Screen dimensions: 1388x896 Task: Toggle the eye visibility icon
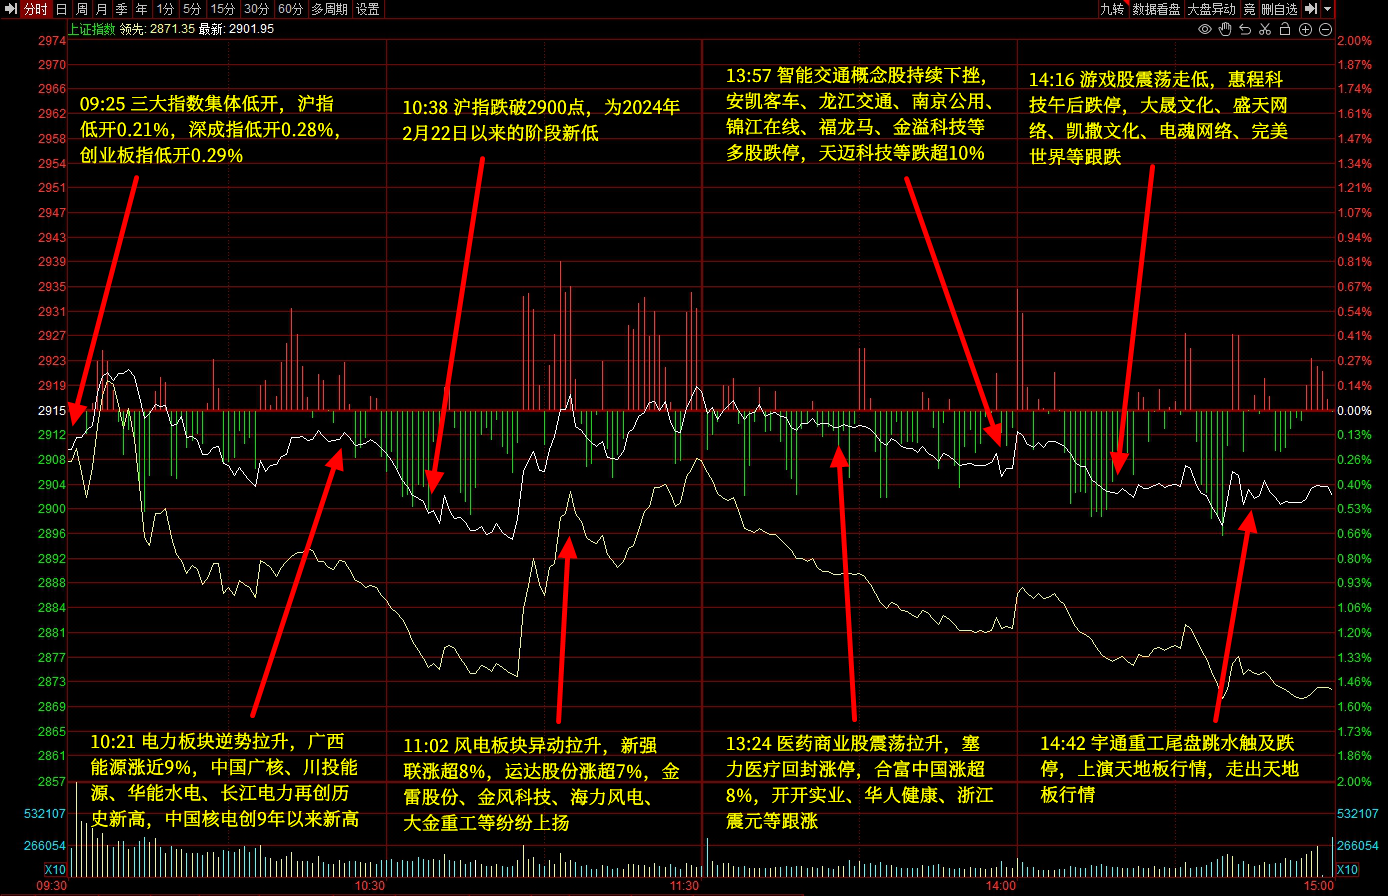pos(1205,29)
